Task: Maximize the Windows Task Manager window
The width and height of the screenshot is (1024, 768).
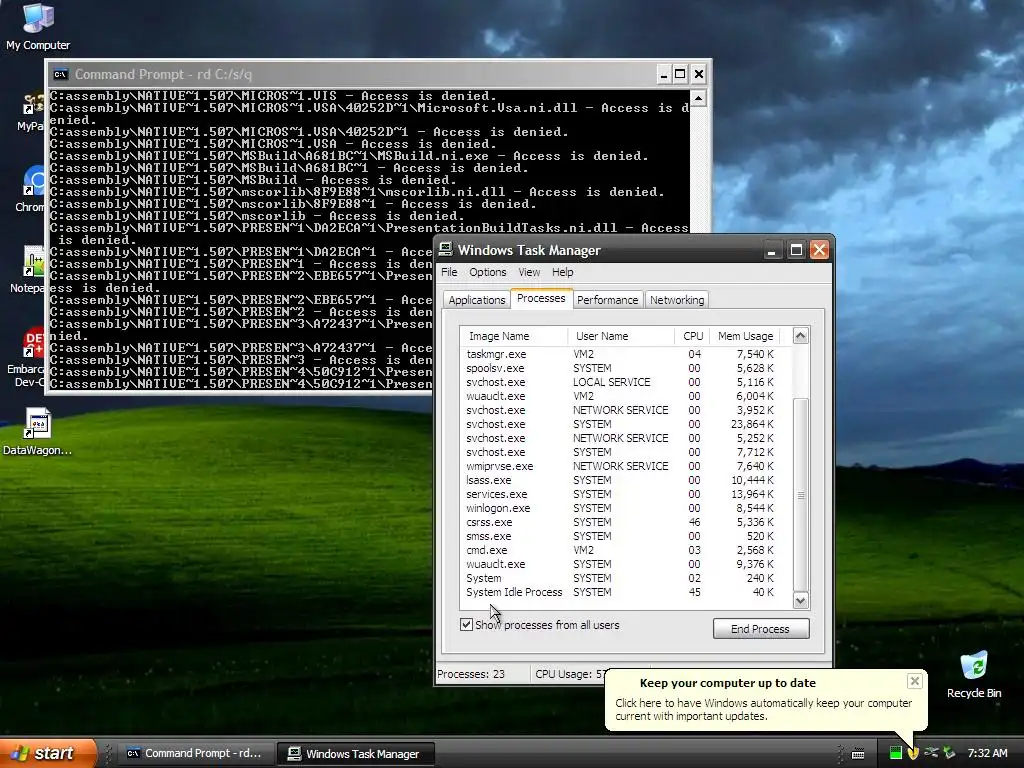Action: (x=795, y=249)
